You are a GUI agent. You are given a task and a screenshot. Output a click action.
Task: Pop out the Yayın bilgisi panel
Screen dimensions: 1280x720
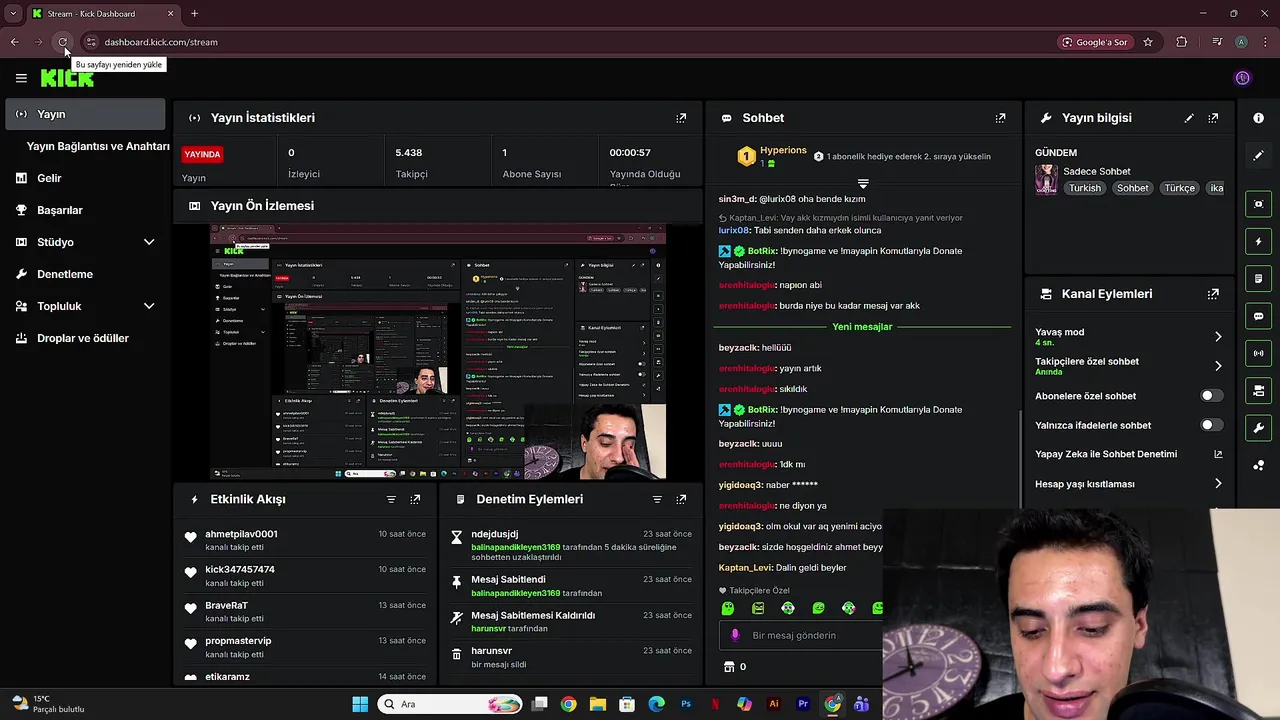coord(1213,118)
